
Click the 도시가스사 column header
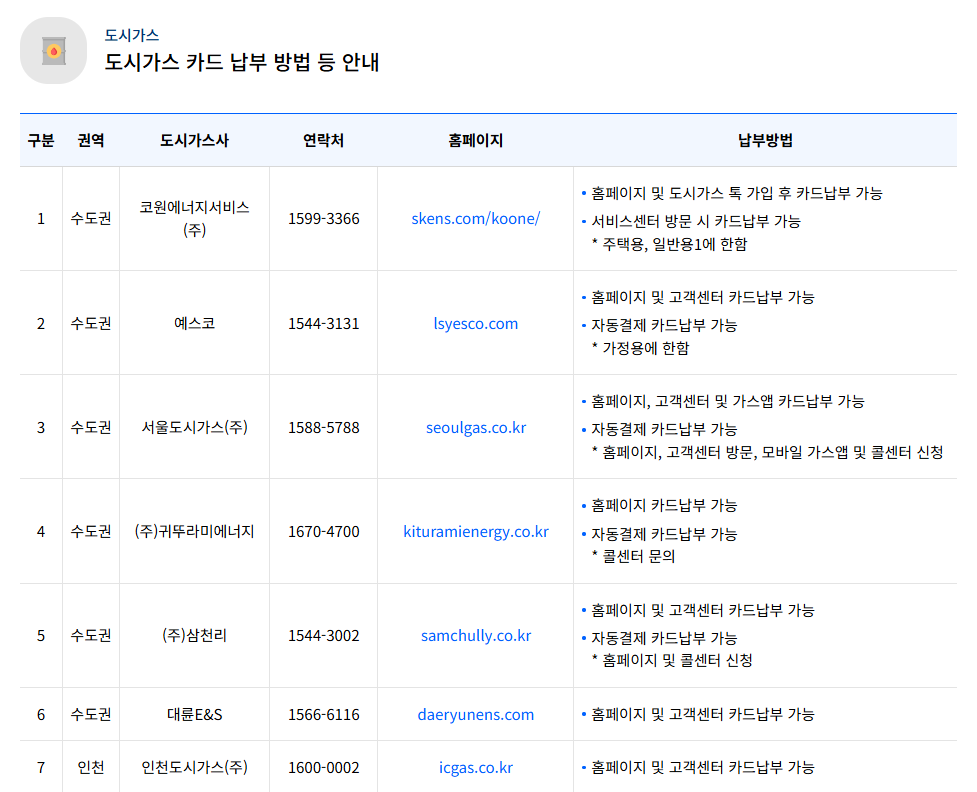click(194, 140)
